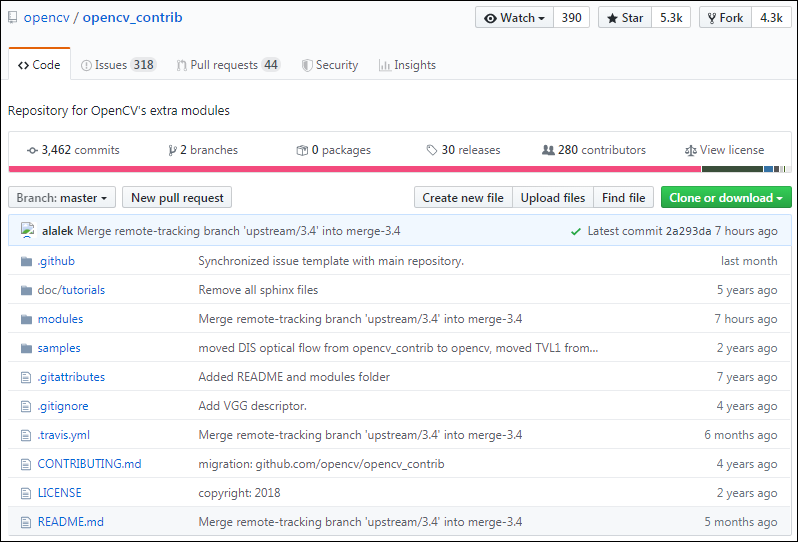Open the Branch: master dropdown
798x542 pixels.
pos(62,197)
